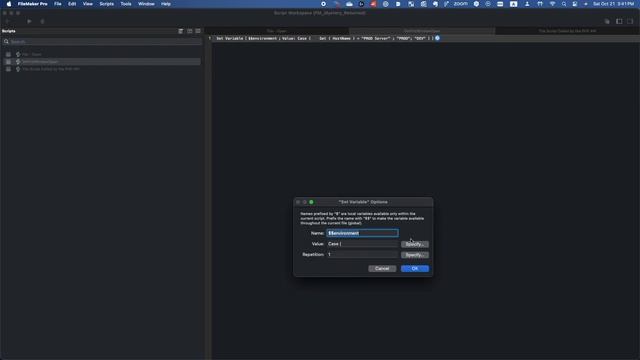The width and height of the screenshot is (640, 360).
Task: Click the cloud icon in menu bar
Action: (349, 4)
